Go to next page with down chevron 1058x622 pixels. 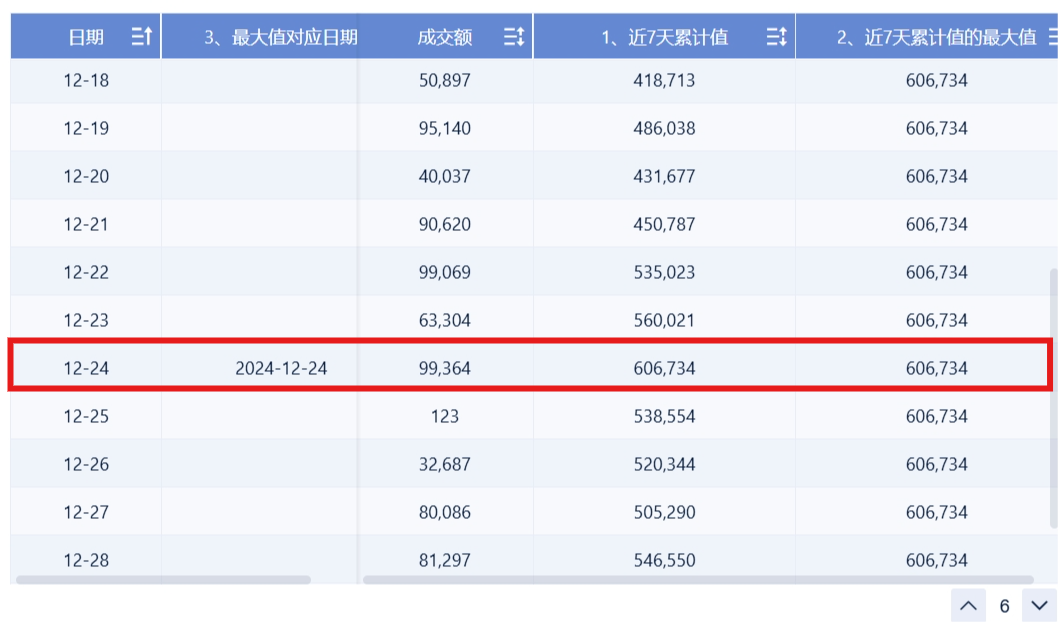[x=1039, y=605]
